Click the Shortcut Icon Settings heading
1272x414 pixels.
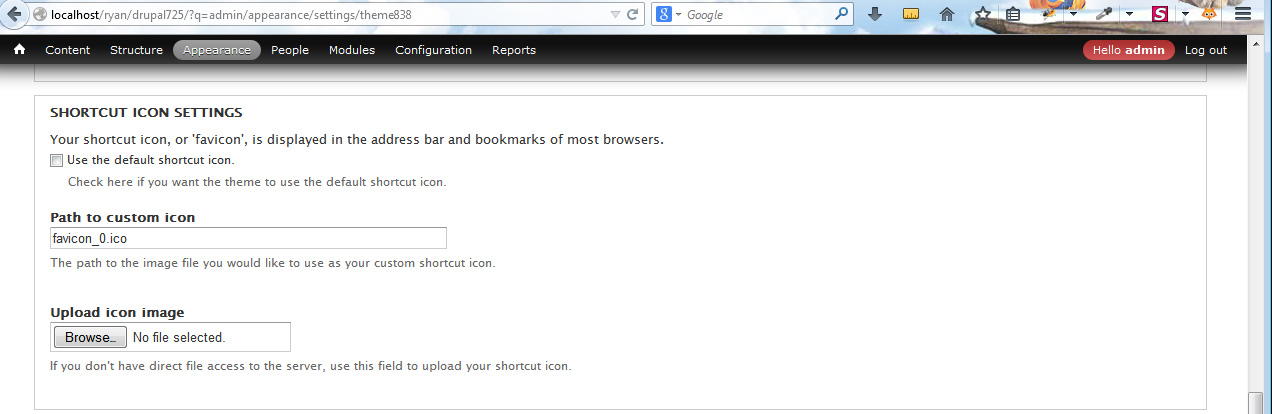(x=146, y=113)
